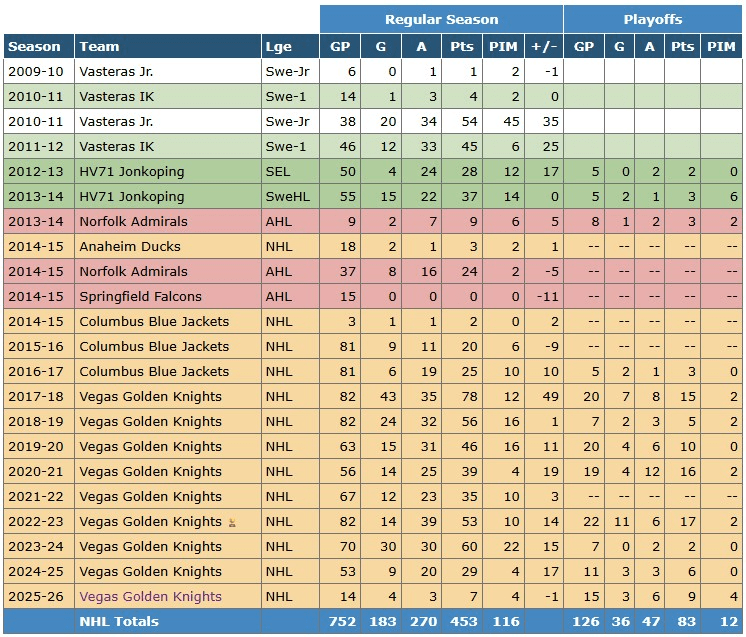Click the SweHL league cell
The width and height of the screenshot is (746, 637).
click(x=290, y=196)
